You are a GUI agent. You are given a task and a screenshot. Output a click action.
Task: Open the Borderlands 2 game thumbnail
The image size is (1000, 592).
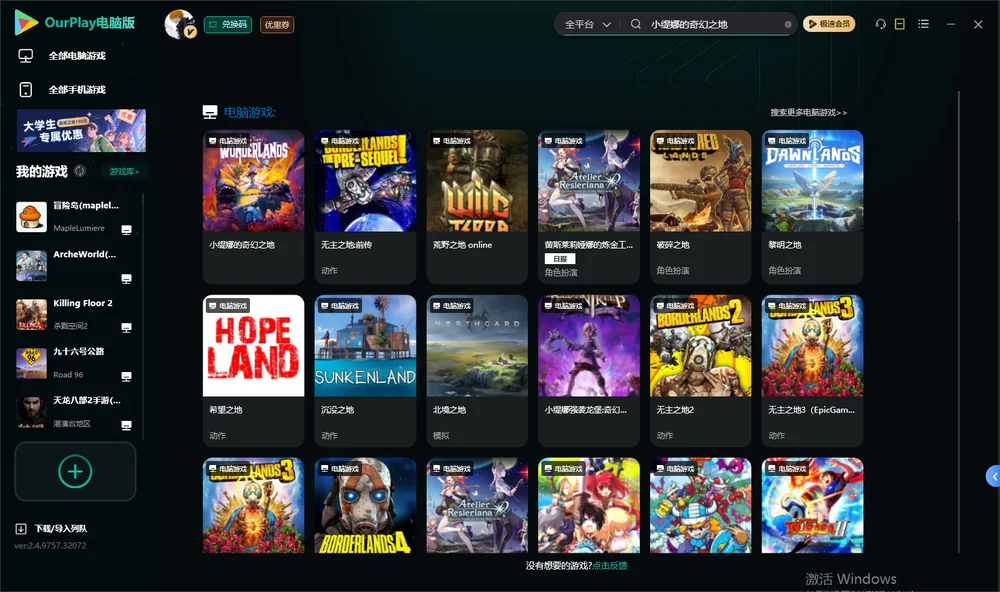[x=700, y=346]
